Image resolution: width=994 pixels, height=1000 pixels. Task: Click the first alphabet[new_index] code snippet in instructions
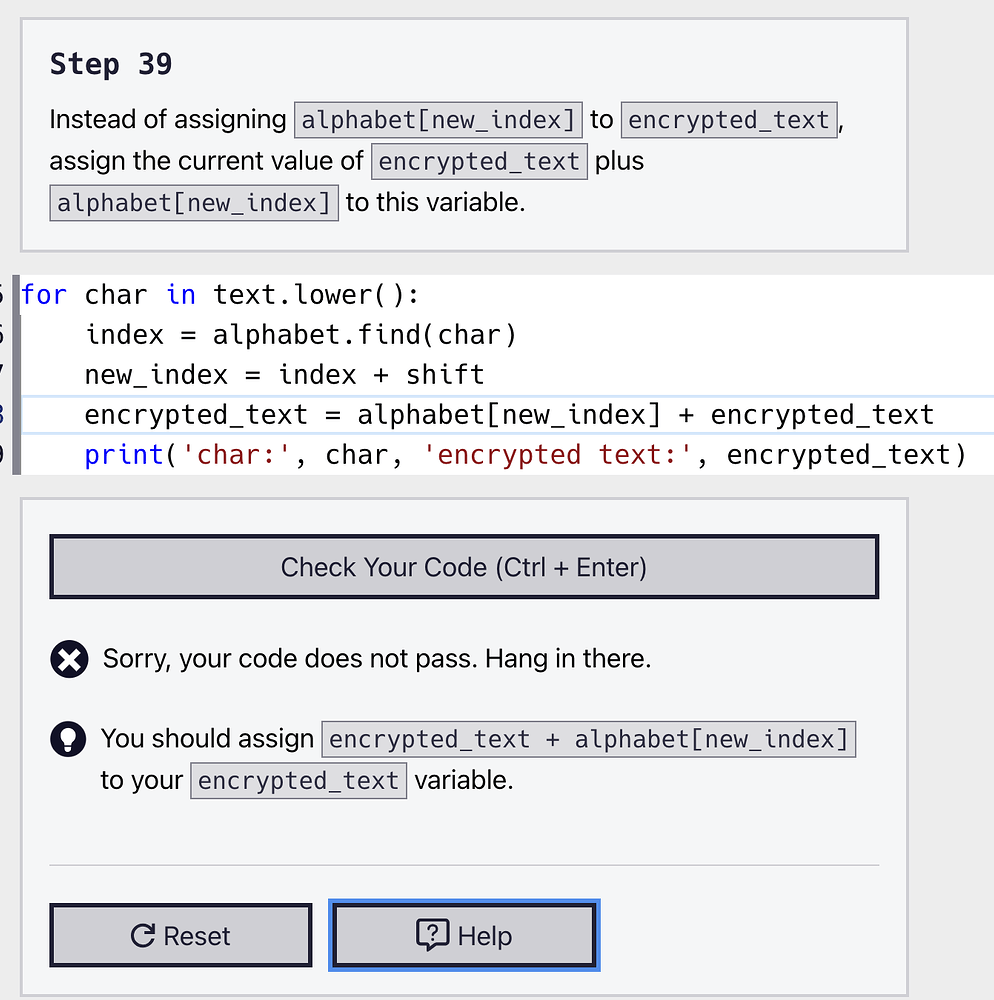click(x=438, y=120)
